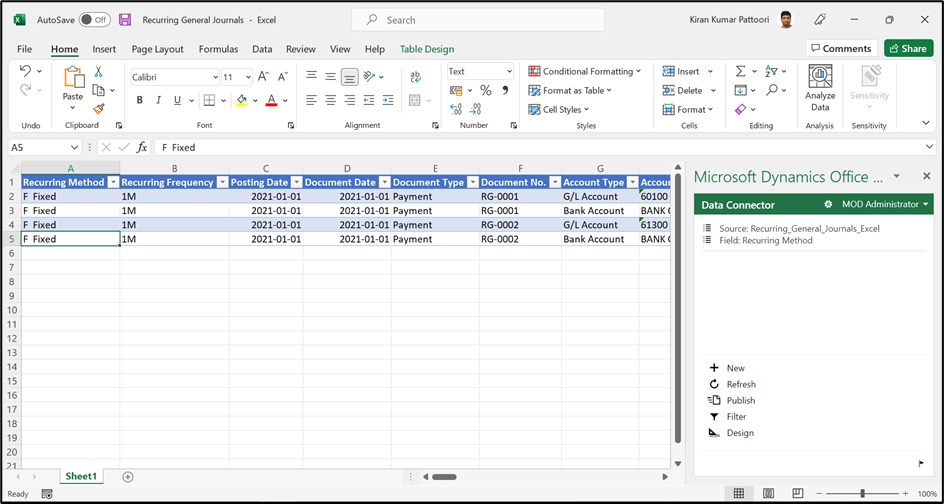The height and width of the screenshot is (504, 944).
Task: Open Recurring Method filter dropdown
Action: pos(113,182)
